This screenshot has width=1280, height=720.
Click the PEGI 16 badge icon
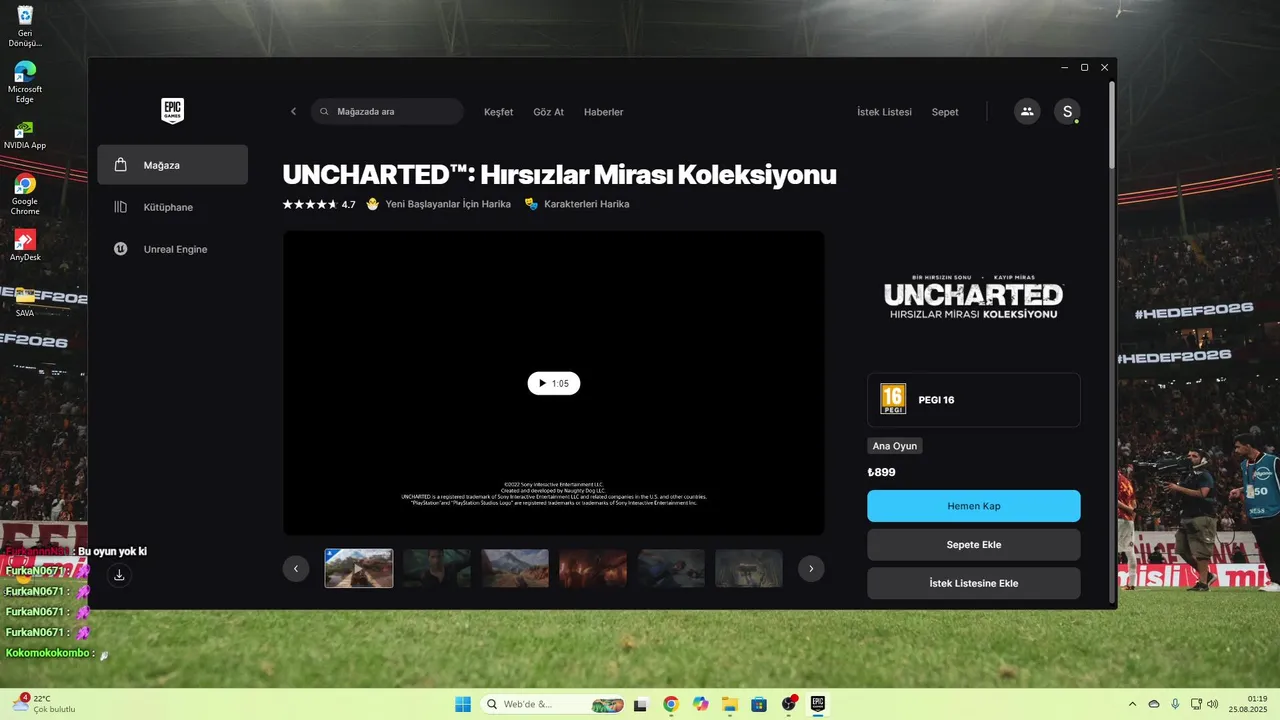pos(893,399)
